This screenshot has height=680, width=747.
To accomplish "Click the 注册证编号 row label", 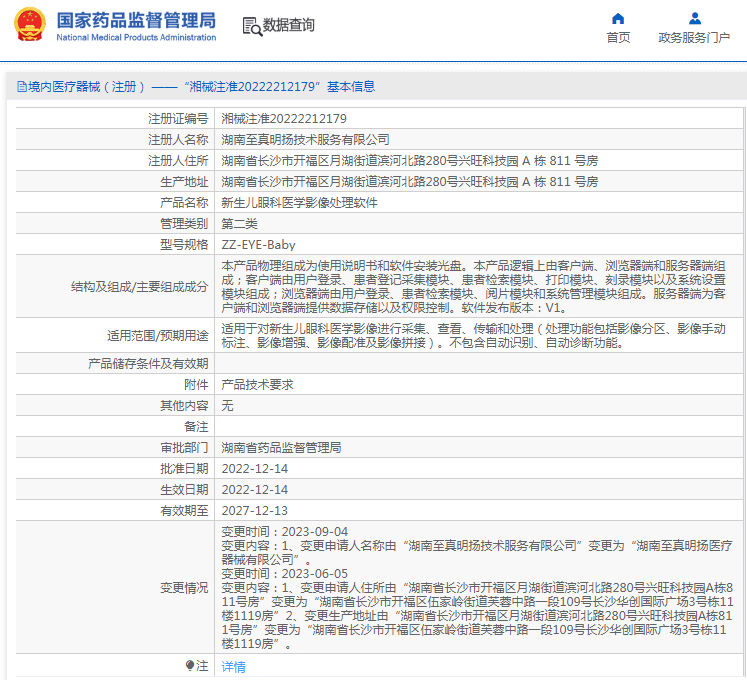I will click(x=178, y=119).
